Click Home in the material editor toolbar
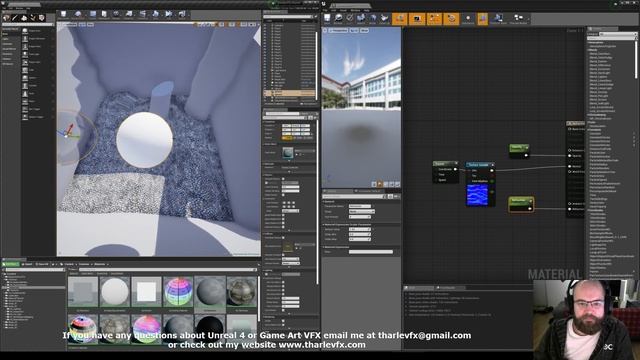 (x=373, y=19)
